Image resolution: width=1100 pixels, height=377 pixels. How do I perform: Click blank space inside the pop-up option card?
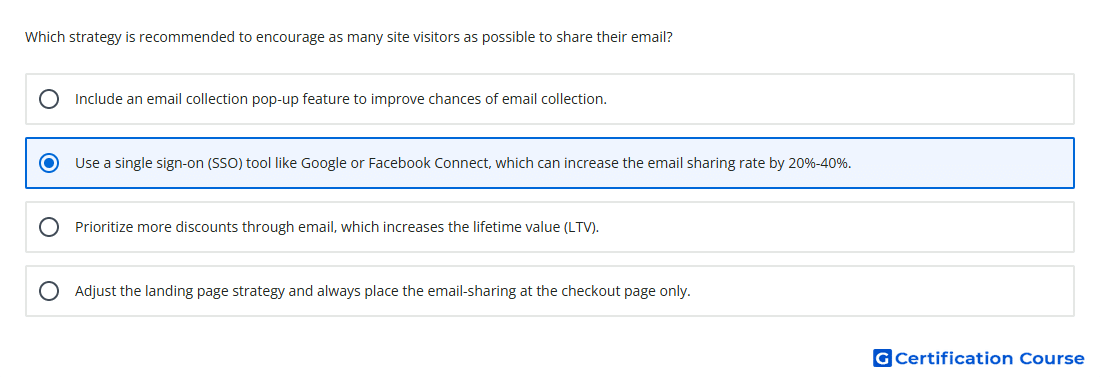pyautogui.click(x=842, y=99)
